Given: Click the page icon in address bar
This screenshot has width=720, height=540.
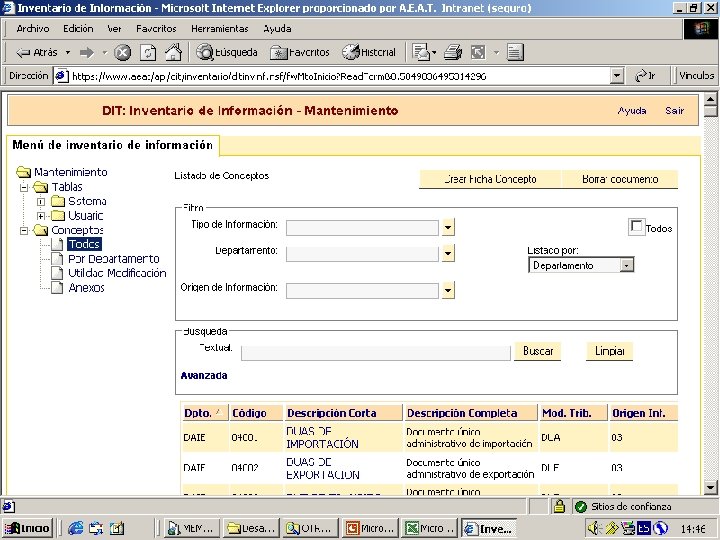Looking at the screenshot, I should [x=62, y=76].
